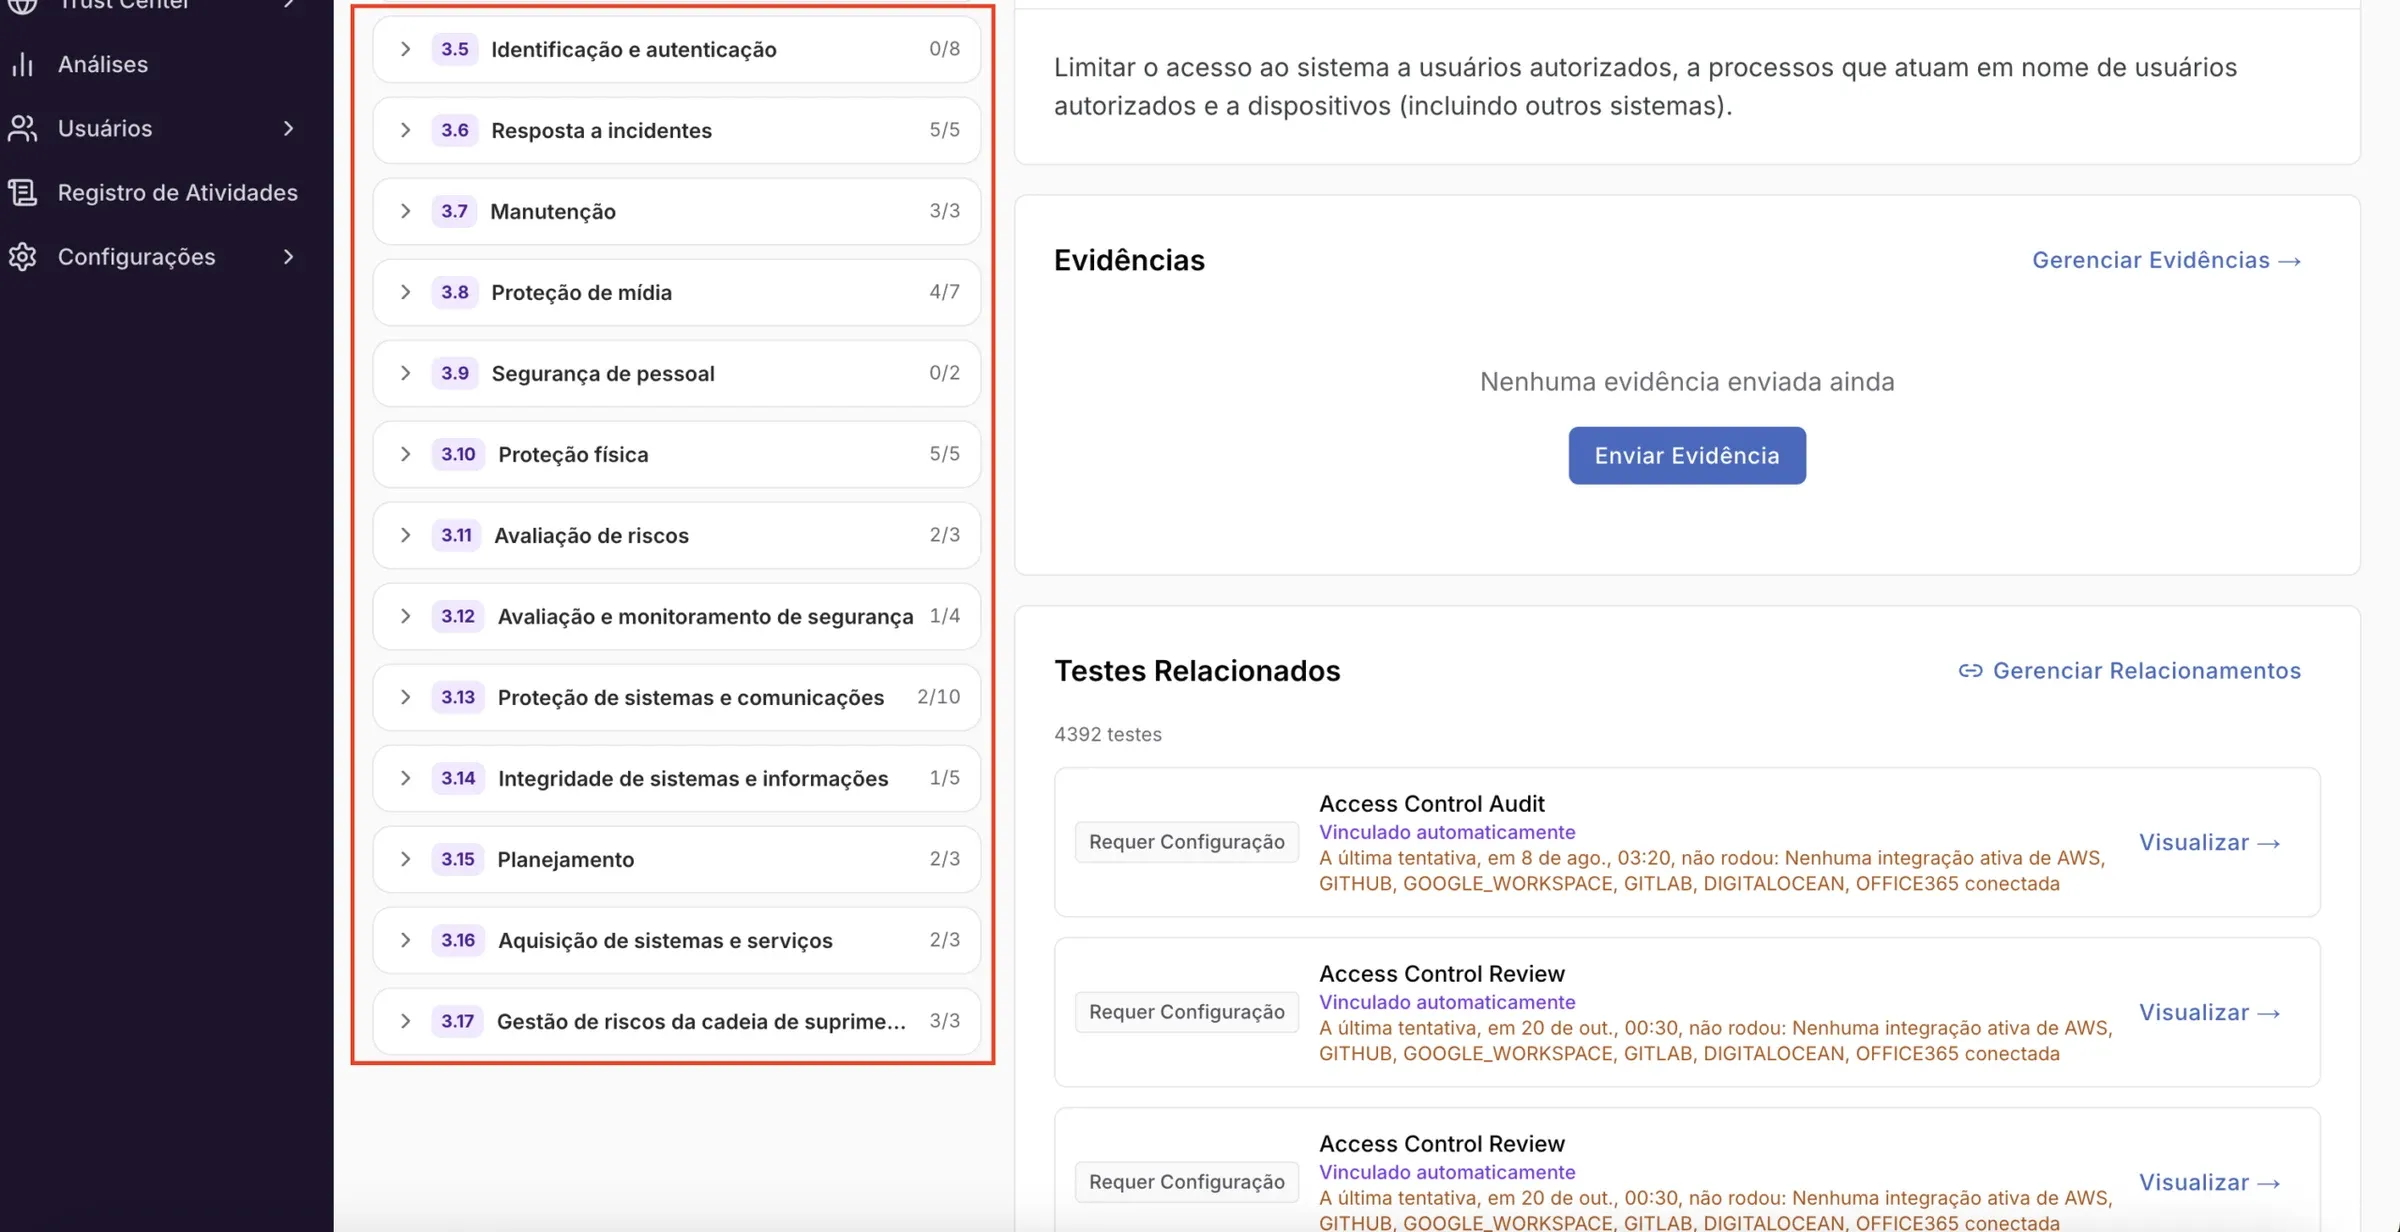Click the Enviar Evidência button
The width and height of the screenshot is (2400, 1232).
[x=1687, y=455]
